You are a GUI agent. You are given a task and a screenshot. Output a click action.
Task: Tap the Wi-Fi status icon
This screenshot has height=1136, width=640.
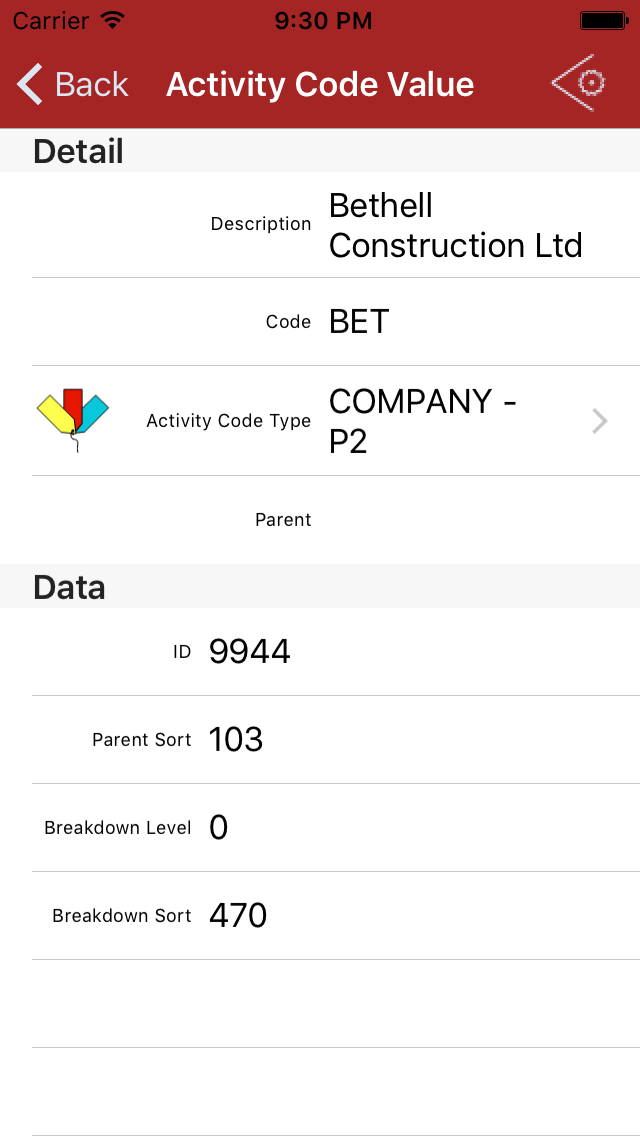[113, 20]
